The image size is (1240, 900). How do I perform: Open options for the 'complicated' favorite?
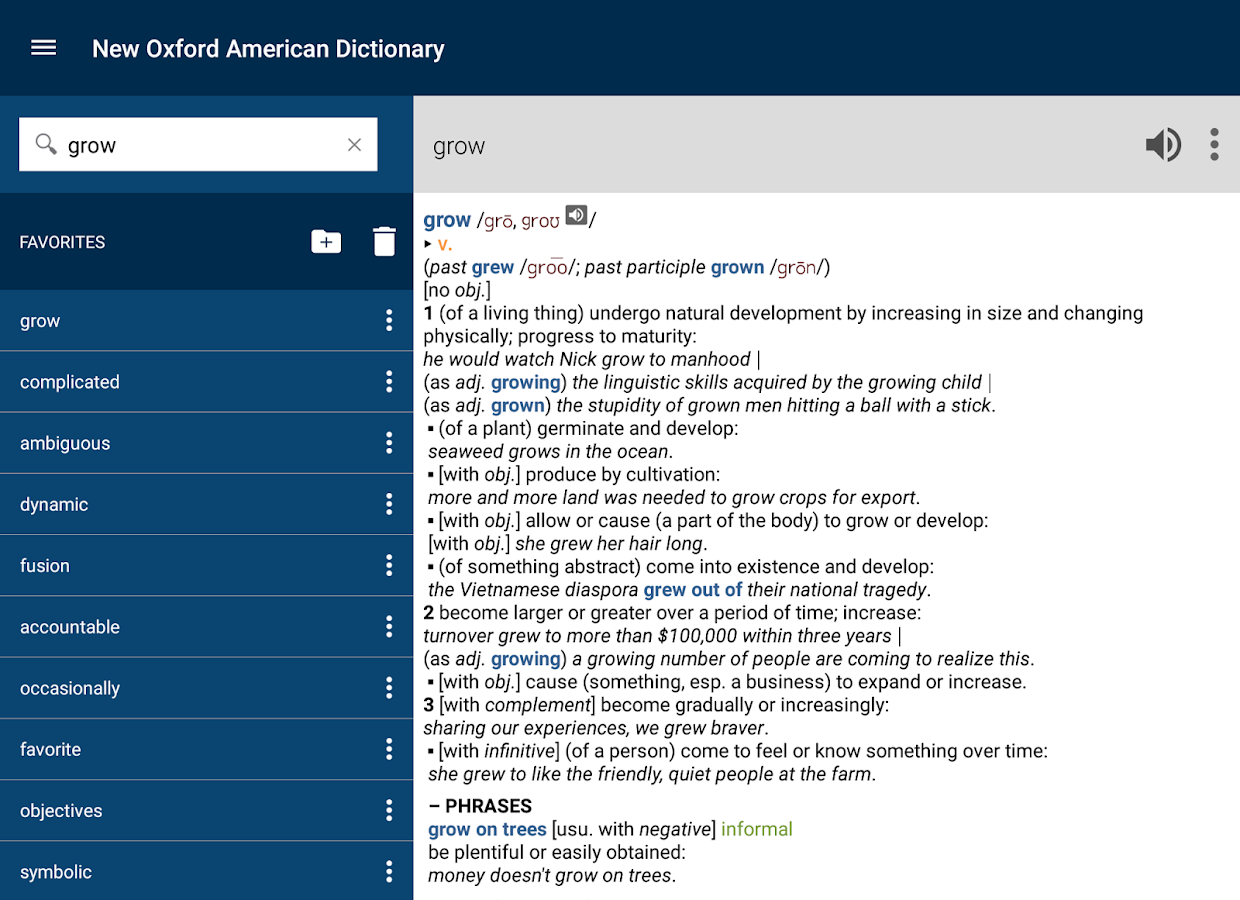[389, 382]
